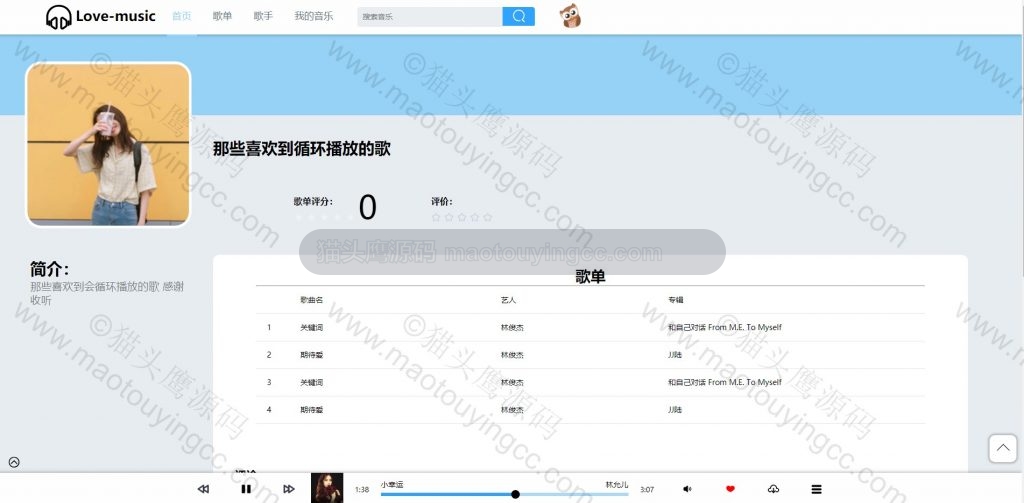The width and height of the screenshot is (1024, 503).
Task: Click the playlist cover photo
Action: (108, 144)
